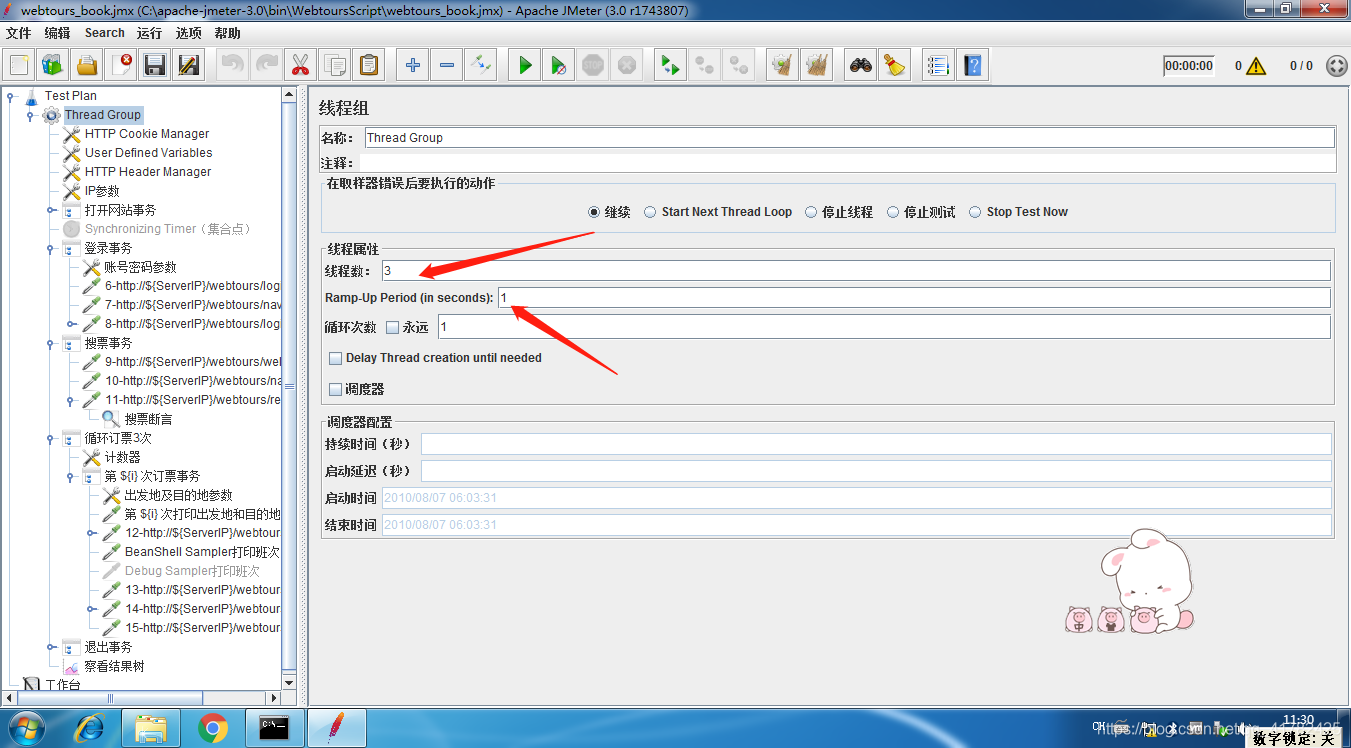Image resolution: width=1351 pixels, height=748 pixels.
Task: Collapse the 循环订票3次 node
Action: (51, 439)
